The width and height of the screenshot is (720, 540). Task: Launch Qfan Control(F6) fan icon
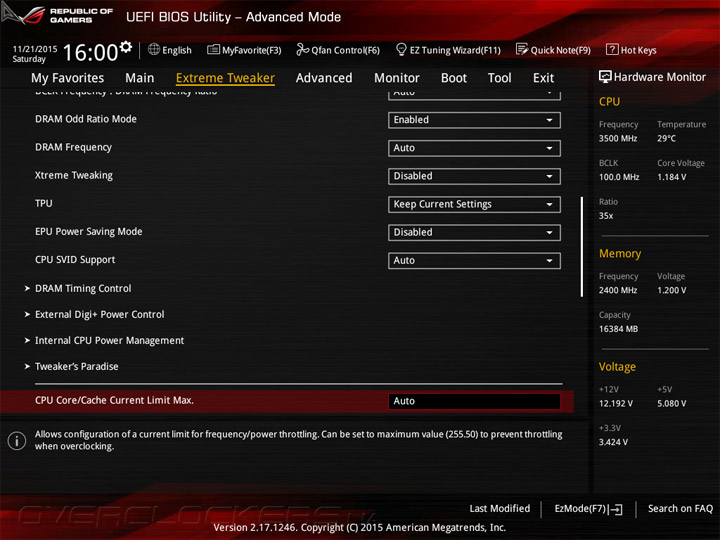[302, 49]
